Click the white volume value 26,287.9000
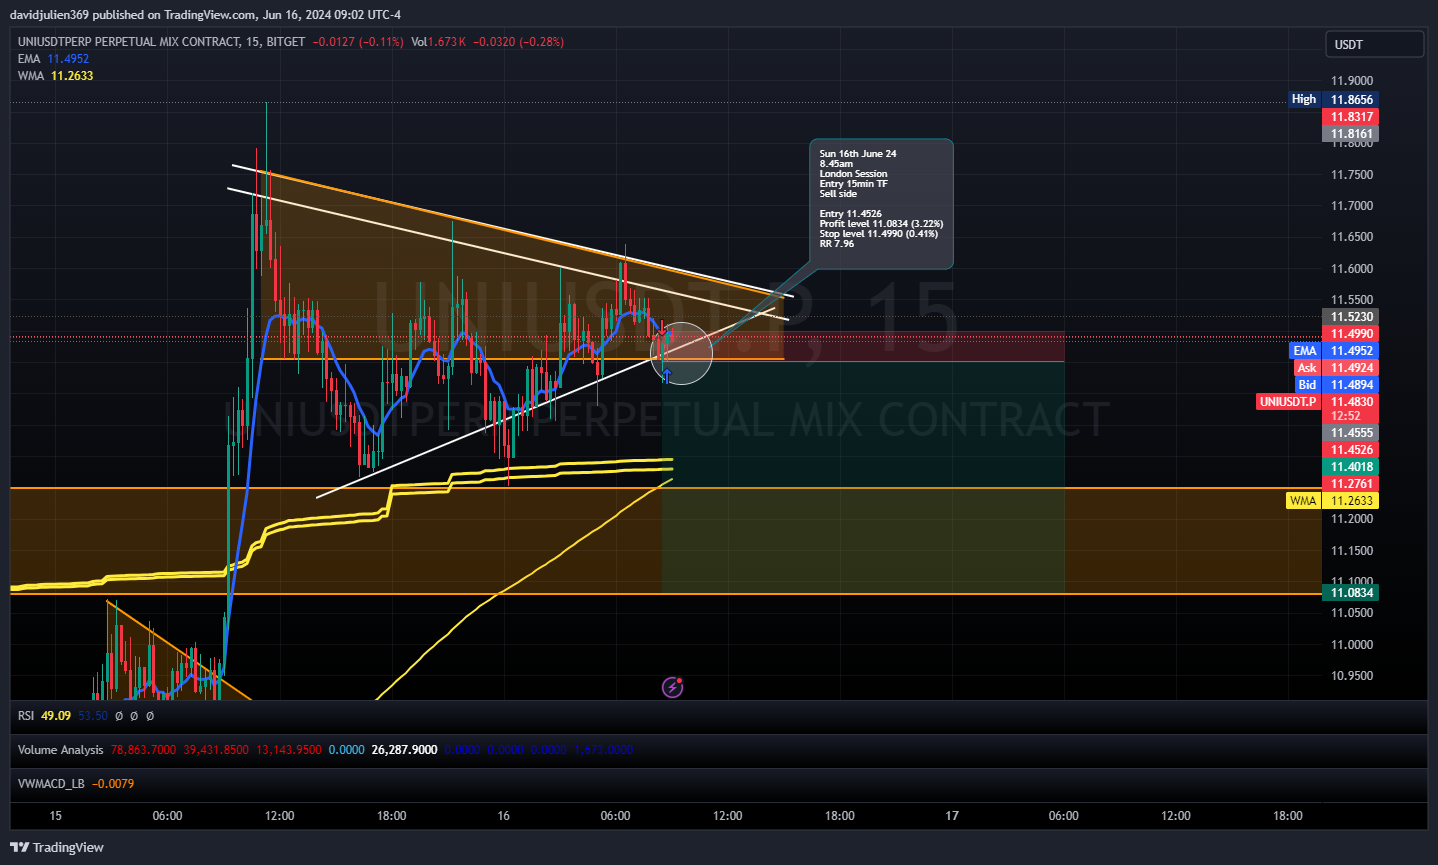 (404, 750)
